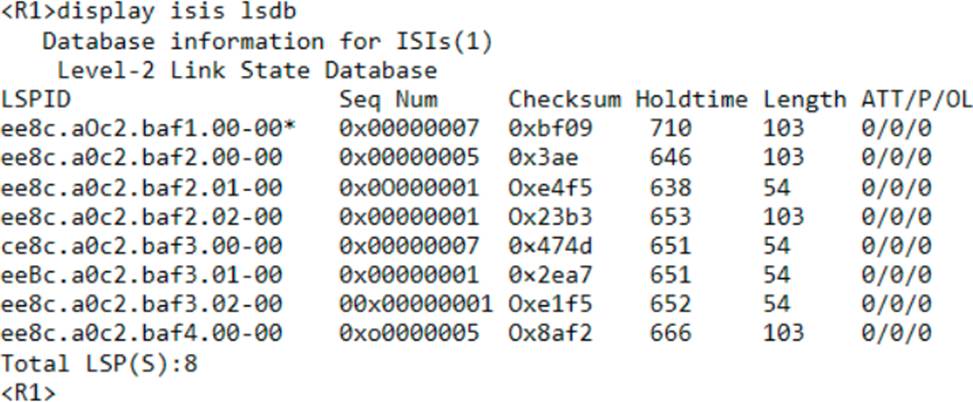Select checksum value 0x474d
Viewport: 973px width, 402px height.
point(550,246)
